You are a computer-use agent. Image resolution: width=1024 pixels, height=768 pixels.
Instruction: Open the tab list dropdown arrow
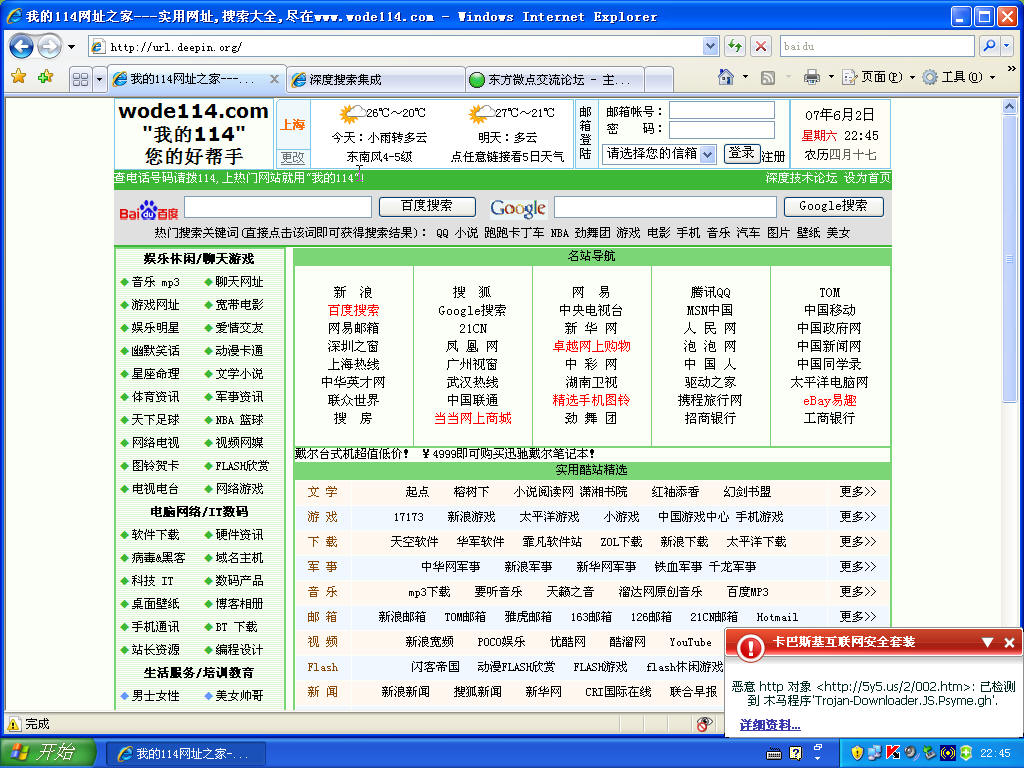click(x=99, y=80)
